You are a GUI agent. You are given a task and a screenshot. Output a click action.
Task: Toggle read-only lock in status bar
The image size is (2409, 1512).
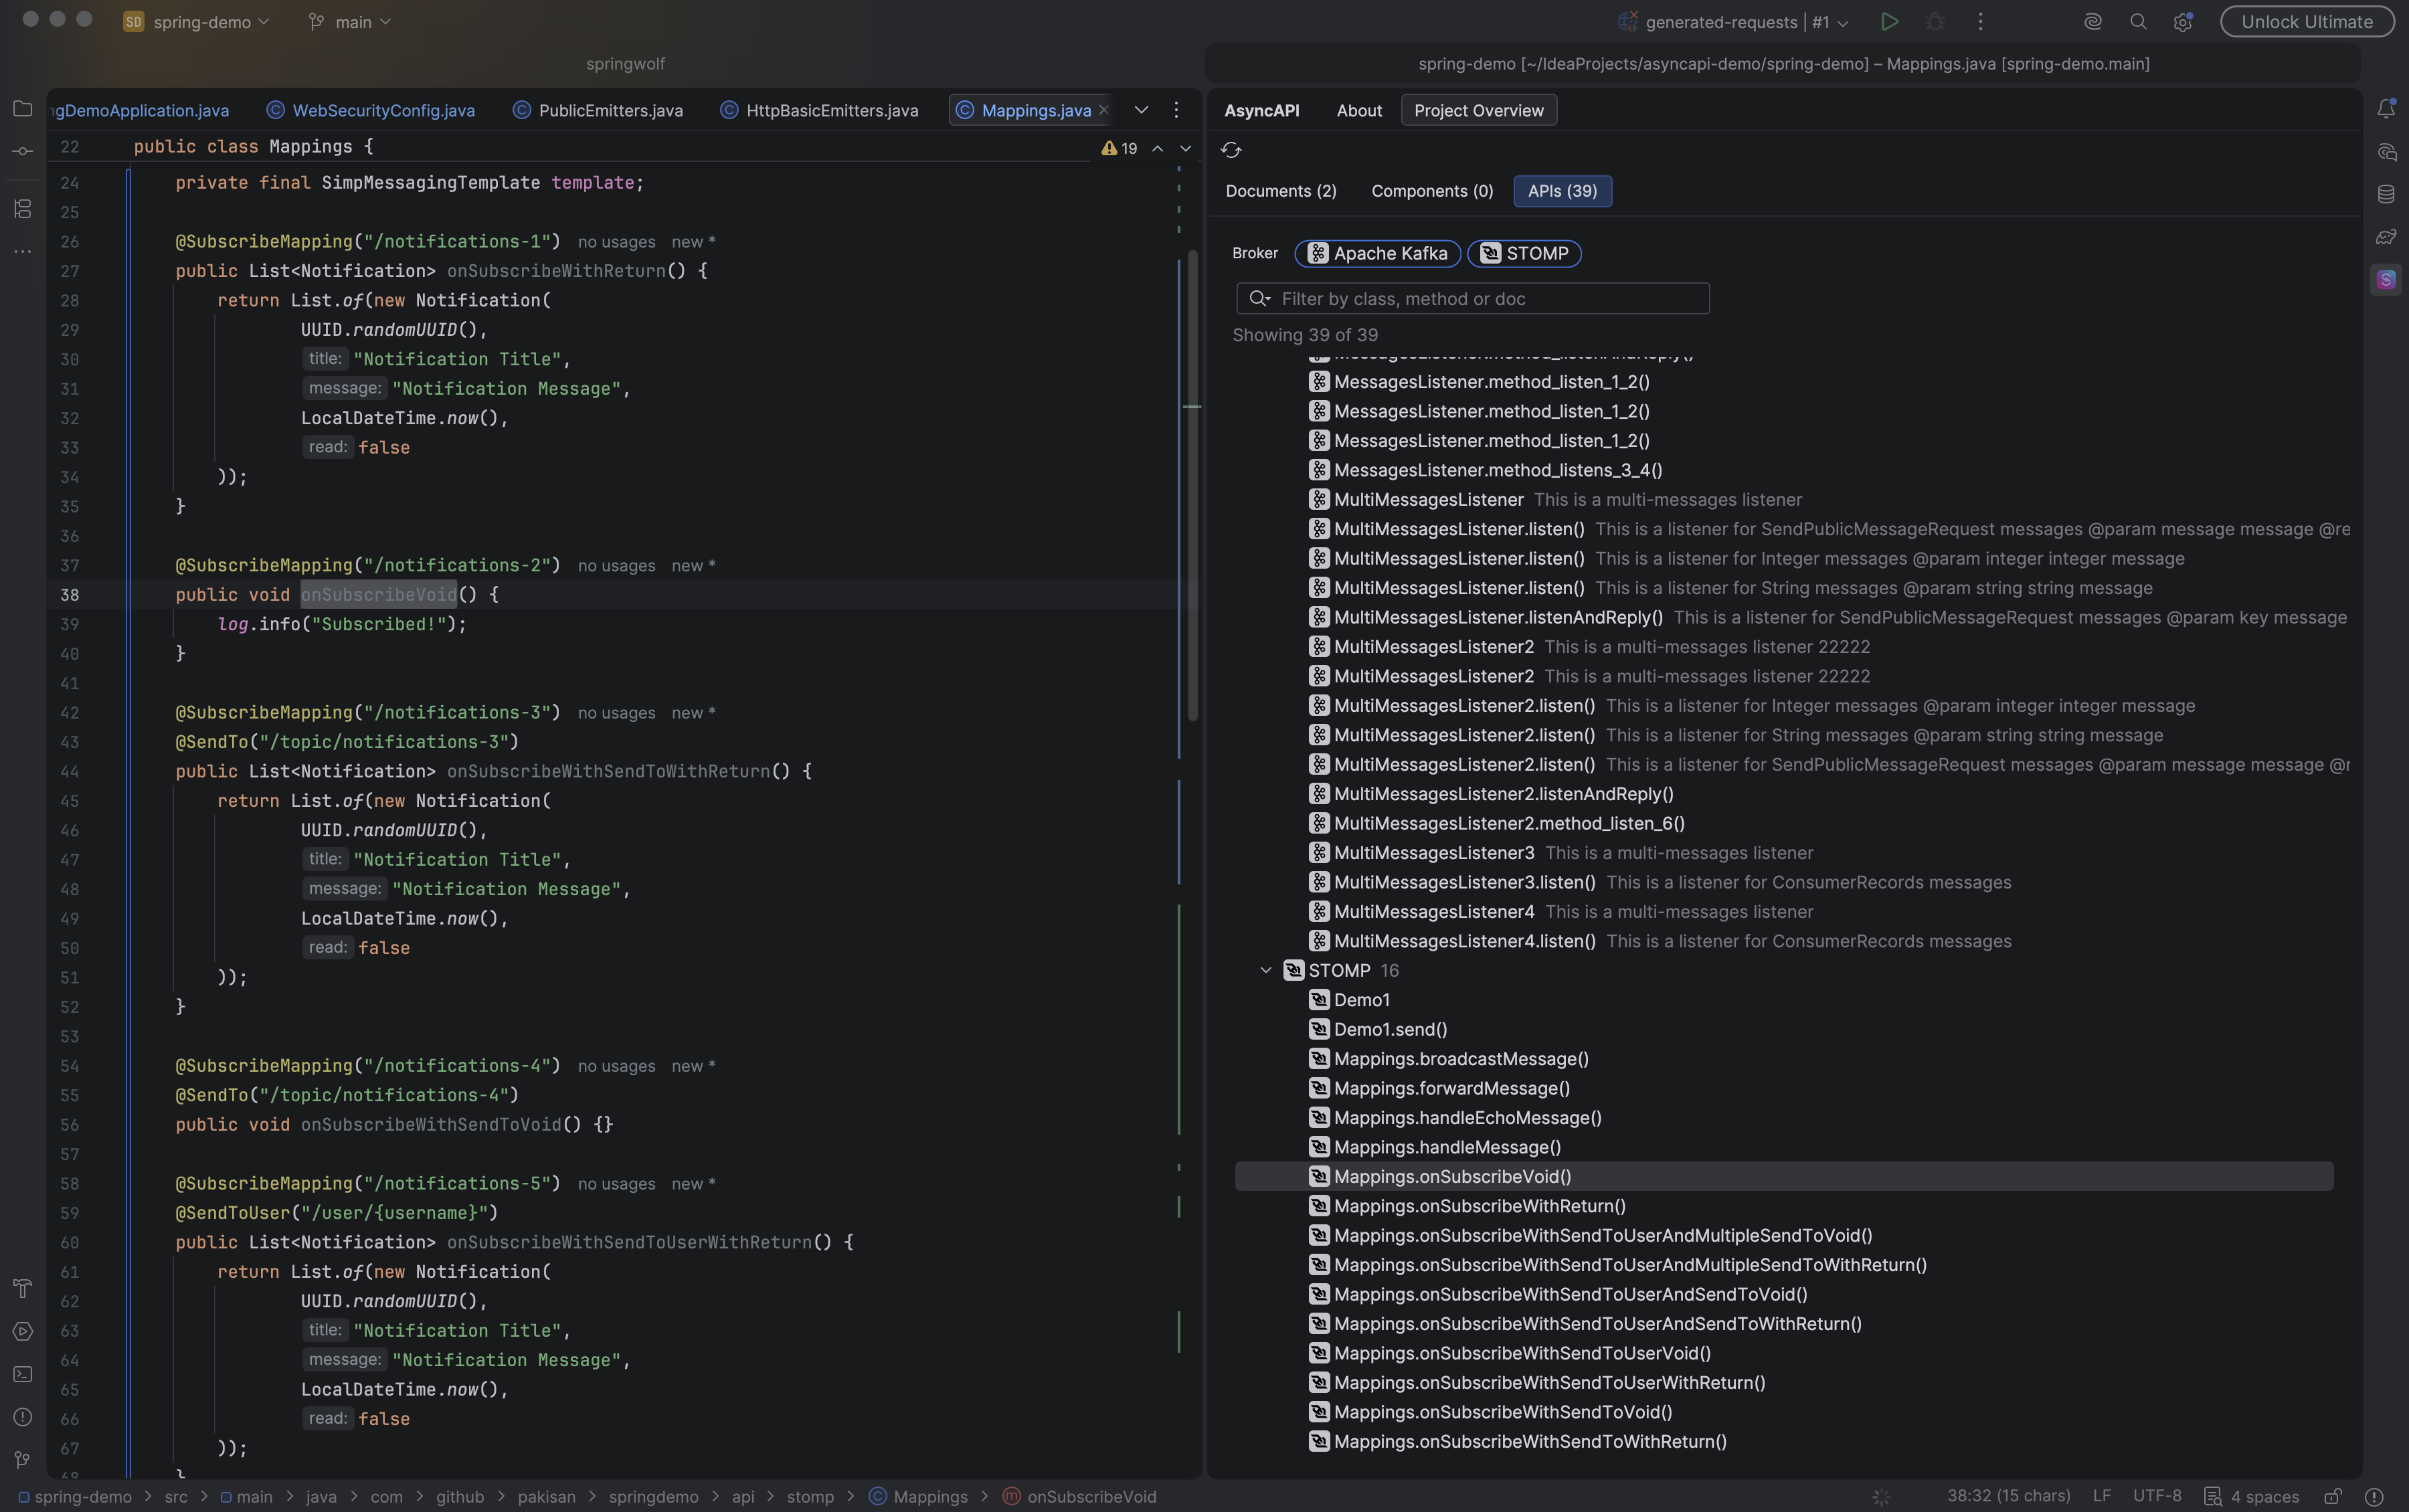(x=2332, y=1496)
